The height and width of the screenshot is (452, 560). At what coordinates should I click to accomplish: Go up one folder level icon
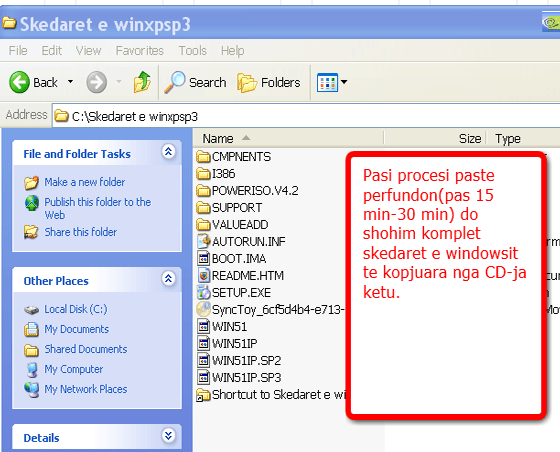[142, 82]
